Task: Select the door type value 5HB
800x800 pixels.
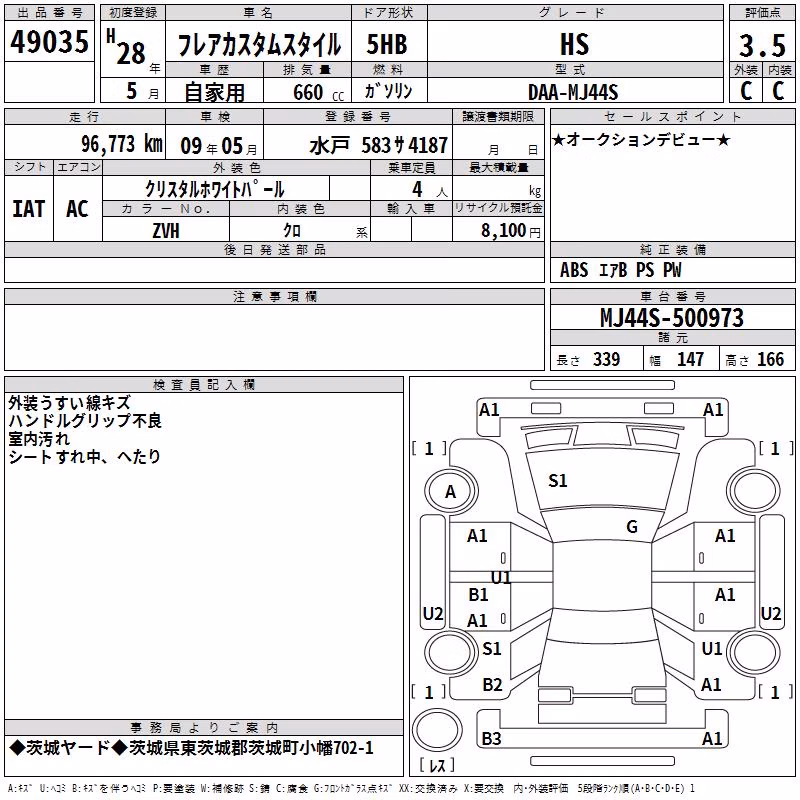Action: click(387, 44)
